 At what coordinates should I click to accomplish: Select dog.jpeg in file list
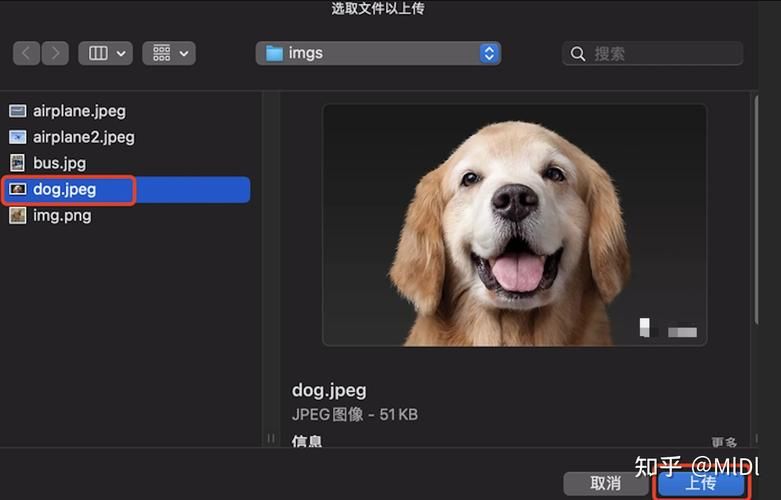[x=126, y=190]
